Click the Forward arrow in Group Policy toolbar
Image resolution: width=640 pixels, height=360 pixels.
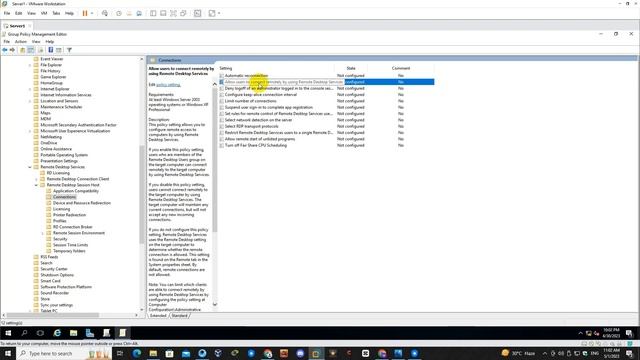click(12, 50)
